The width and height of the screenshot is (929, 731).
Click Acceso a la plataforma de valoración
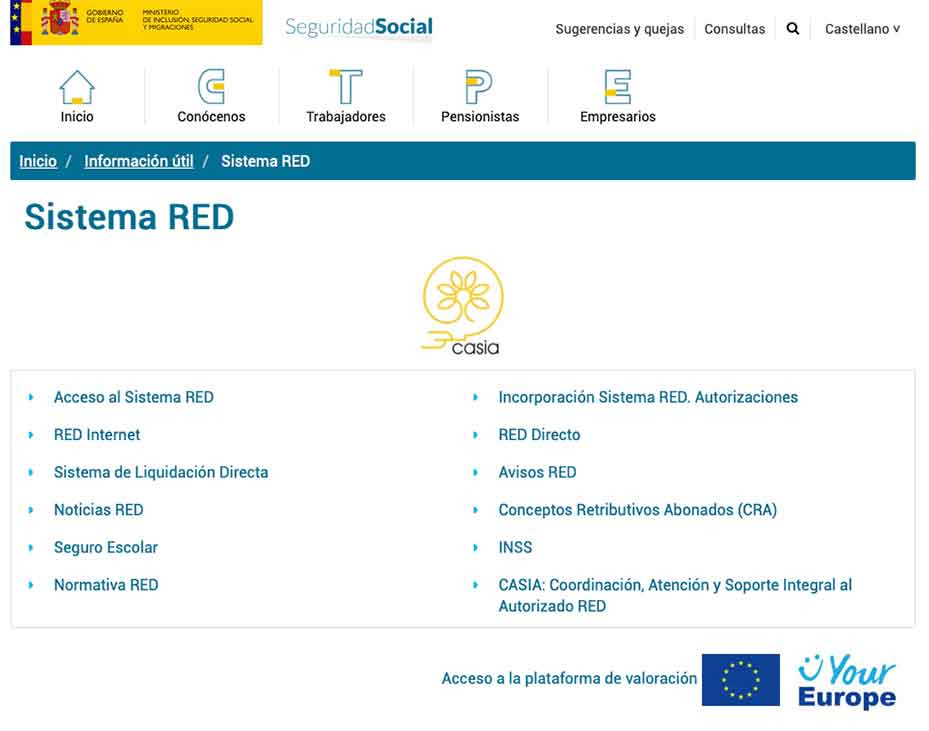569,678
